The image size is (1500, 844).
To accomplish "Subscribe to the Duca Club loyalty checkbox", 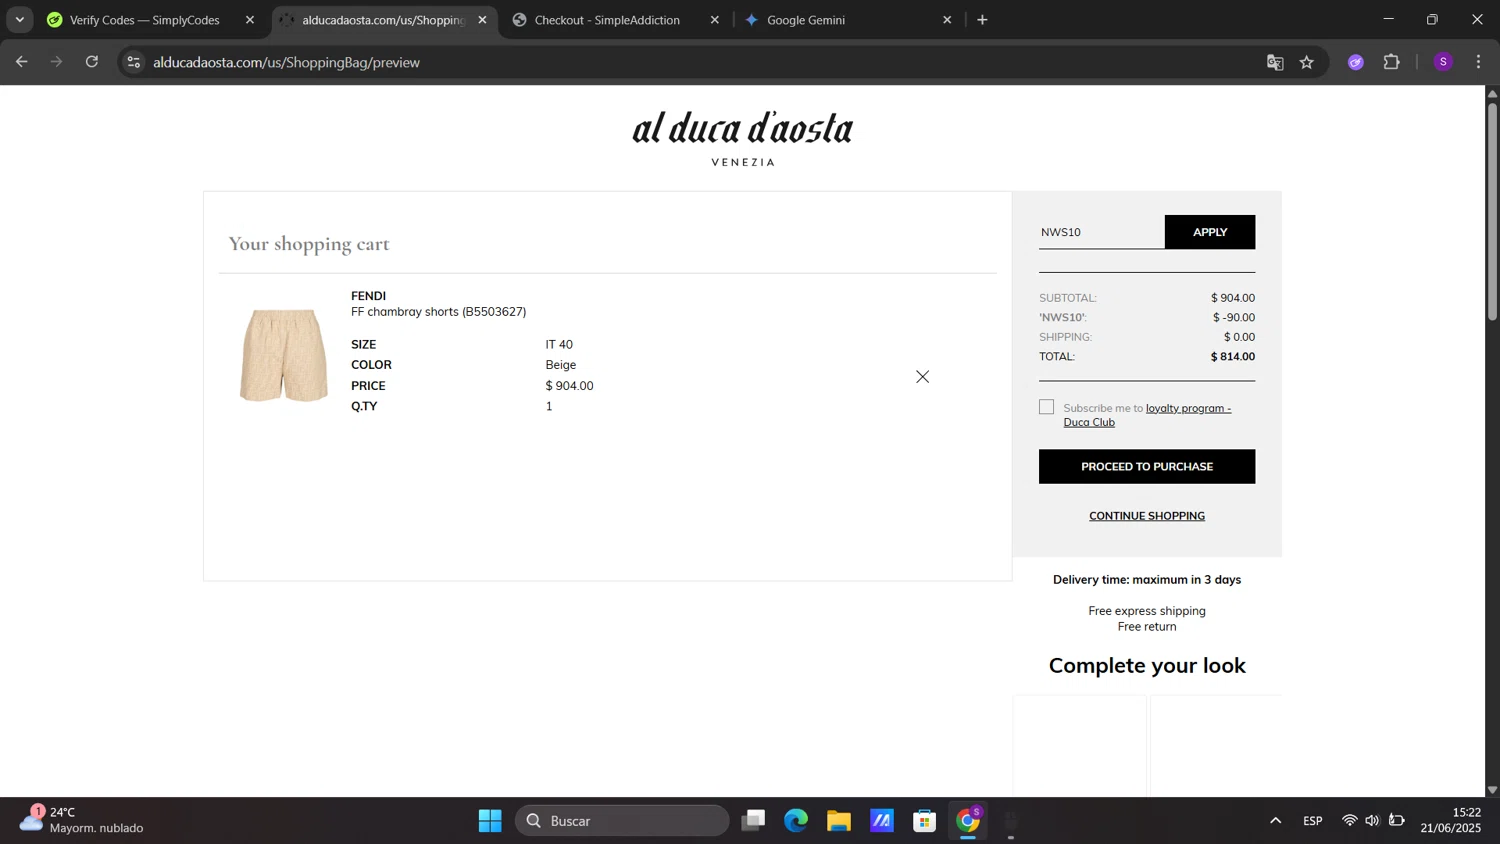I will pyautogui.click(x=1046, y=407).
